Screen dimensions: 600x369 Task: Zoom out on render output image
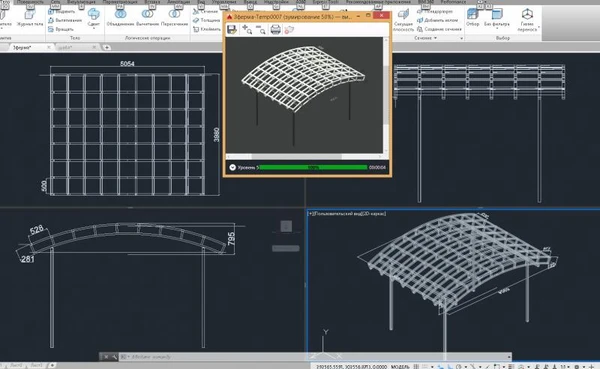click(x=261, y=29)
